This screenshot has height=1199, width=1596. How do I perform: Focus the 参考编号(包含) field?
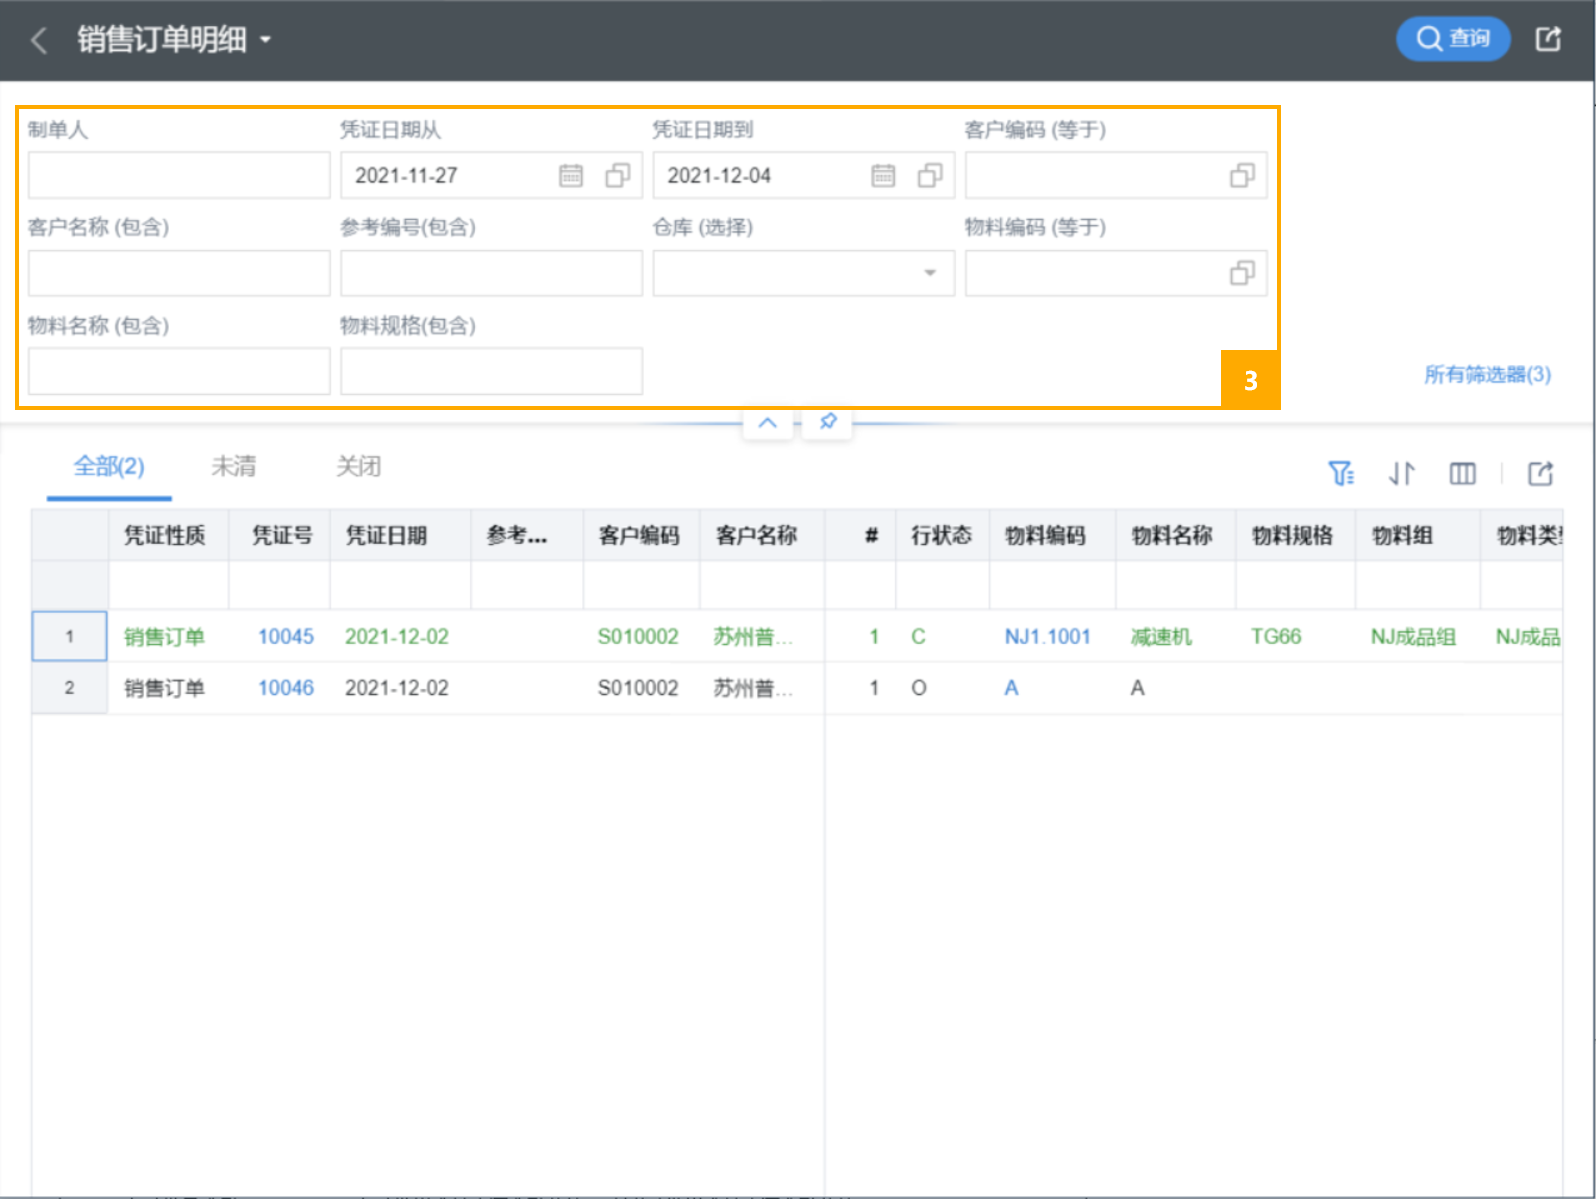491,273
